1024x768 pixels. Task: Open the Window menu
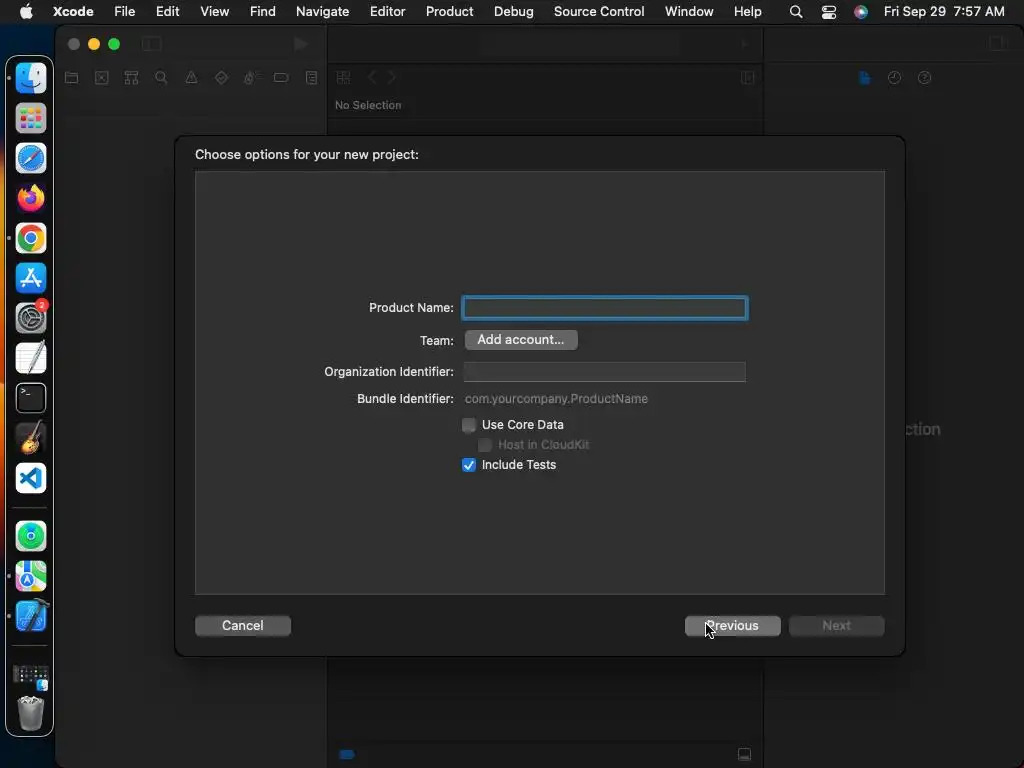coord(689,12)
